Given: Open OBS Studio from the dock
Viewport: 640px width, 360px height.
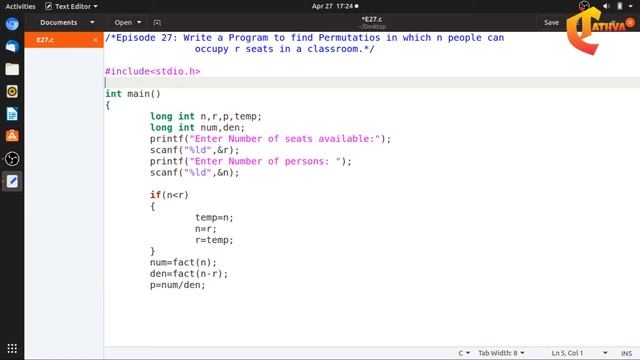Looking at the screenshot, I should [12, 158].
